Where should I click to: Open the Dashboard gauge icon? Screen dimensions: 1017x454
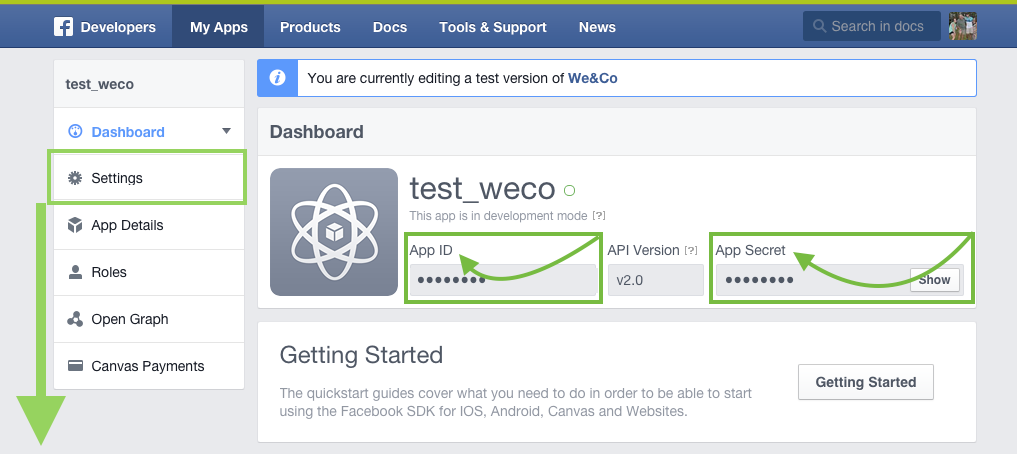[x=75, y=132]
